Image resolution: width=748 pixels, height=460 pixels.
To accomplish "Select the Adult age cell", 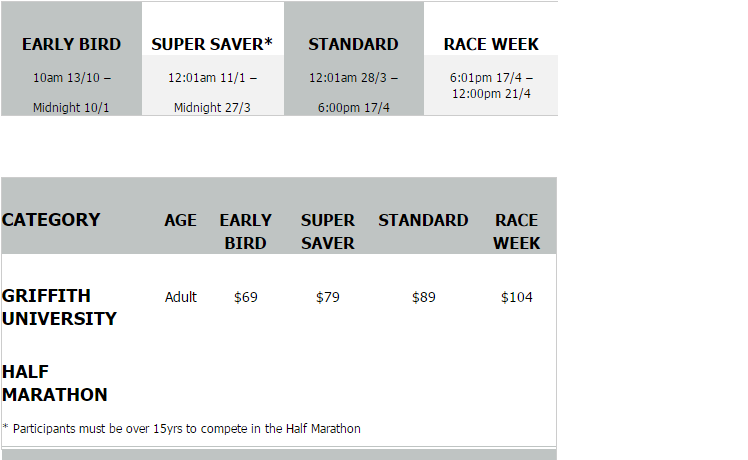I will coord(181,297).
